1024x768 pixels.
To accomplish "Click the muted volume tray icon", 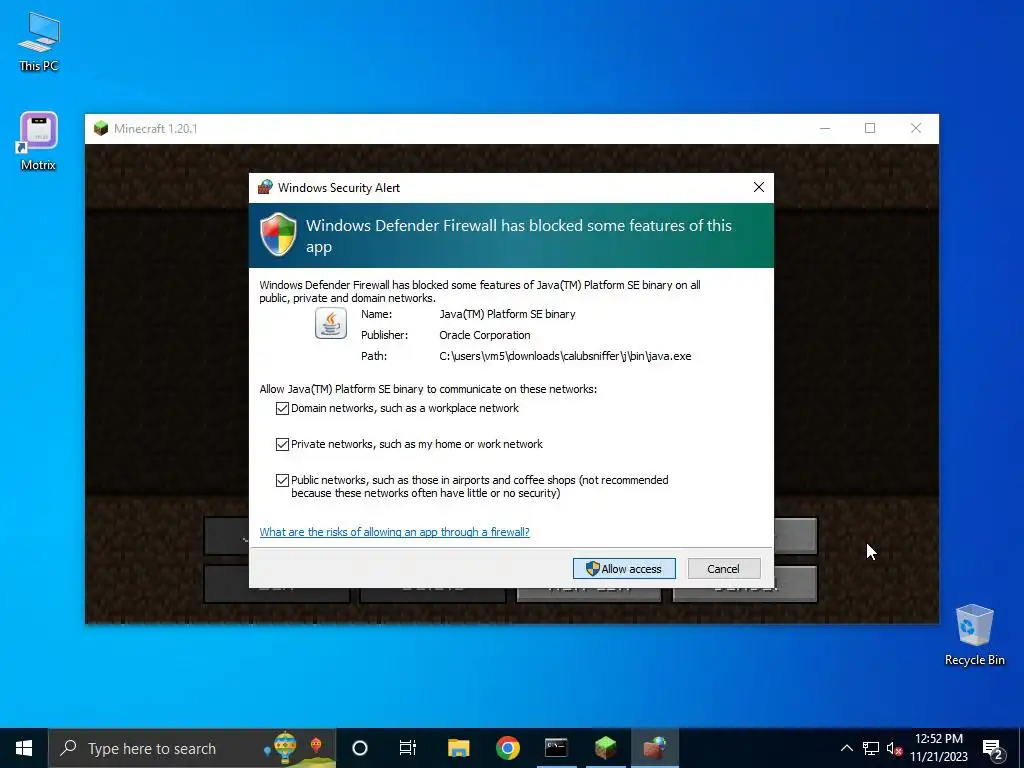I will 894,748.
